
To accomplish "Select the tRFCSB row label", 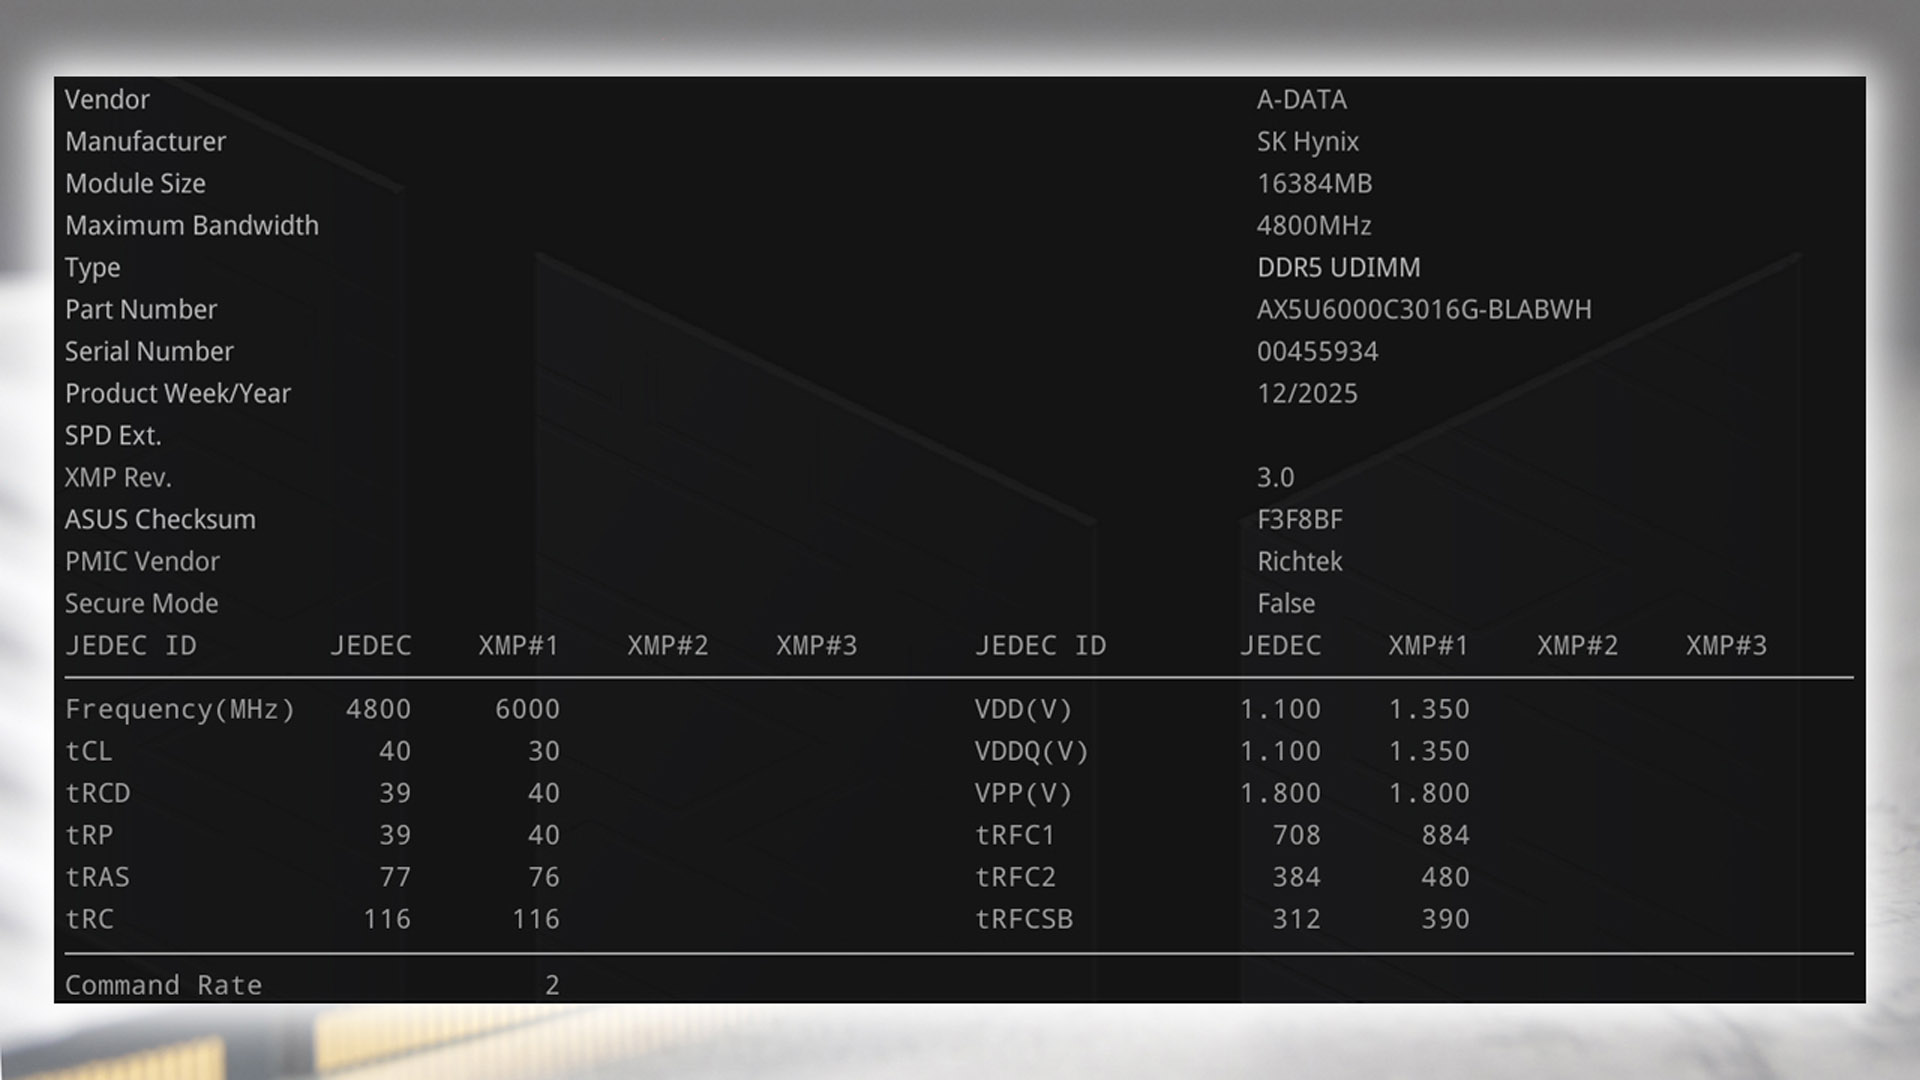I will 1023,919.
